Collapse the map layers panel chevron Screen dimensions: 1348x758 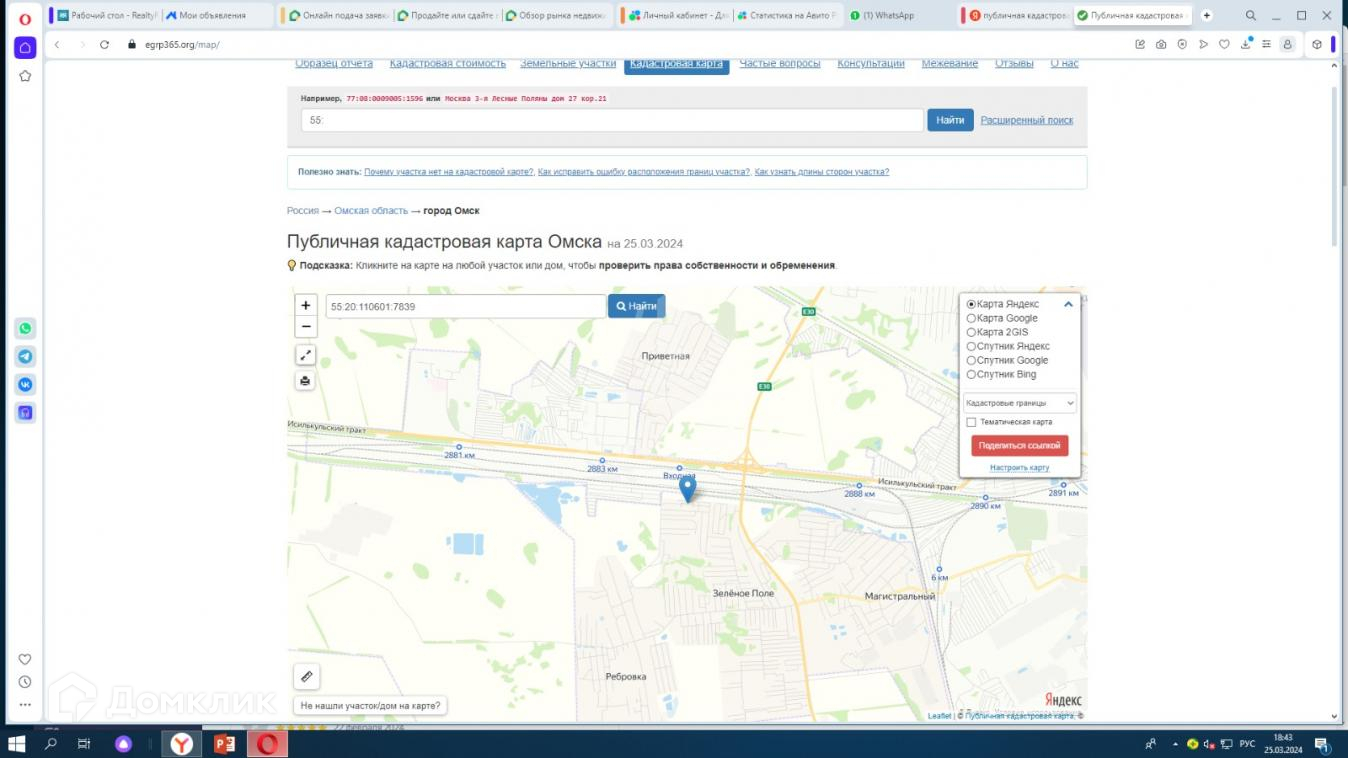pyautogui.click(x=1068, y=304)
